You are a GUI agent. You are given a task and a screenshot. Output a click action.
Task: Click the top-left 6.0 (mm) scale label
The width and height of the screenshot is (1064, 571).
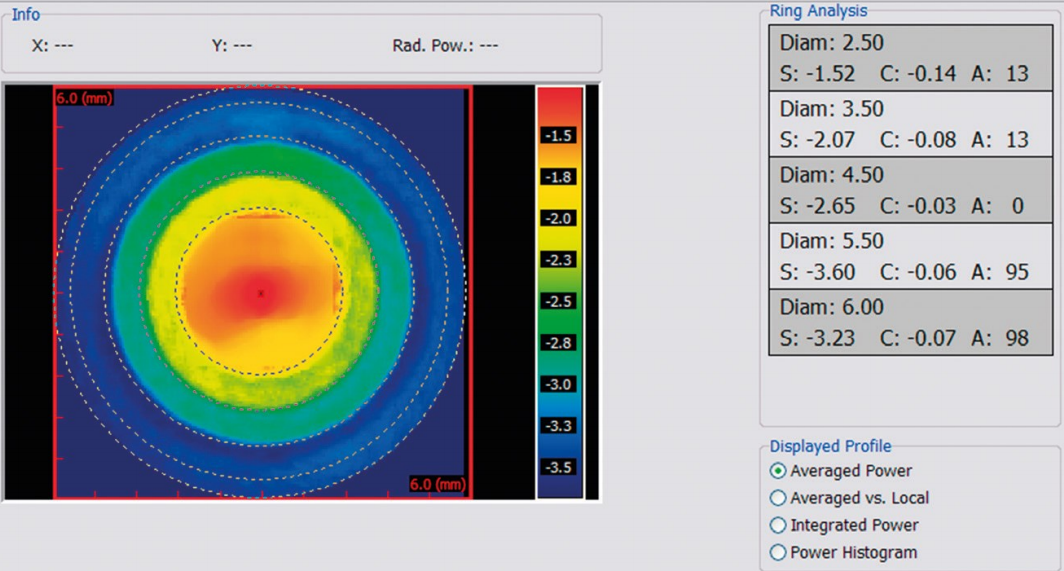pos(84,98)
